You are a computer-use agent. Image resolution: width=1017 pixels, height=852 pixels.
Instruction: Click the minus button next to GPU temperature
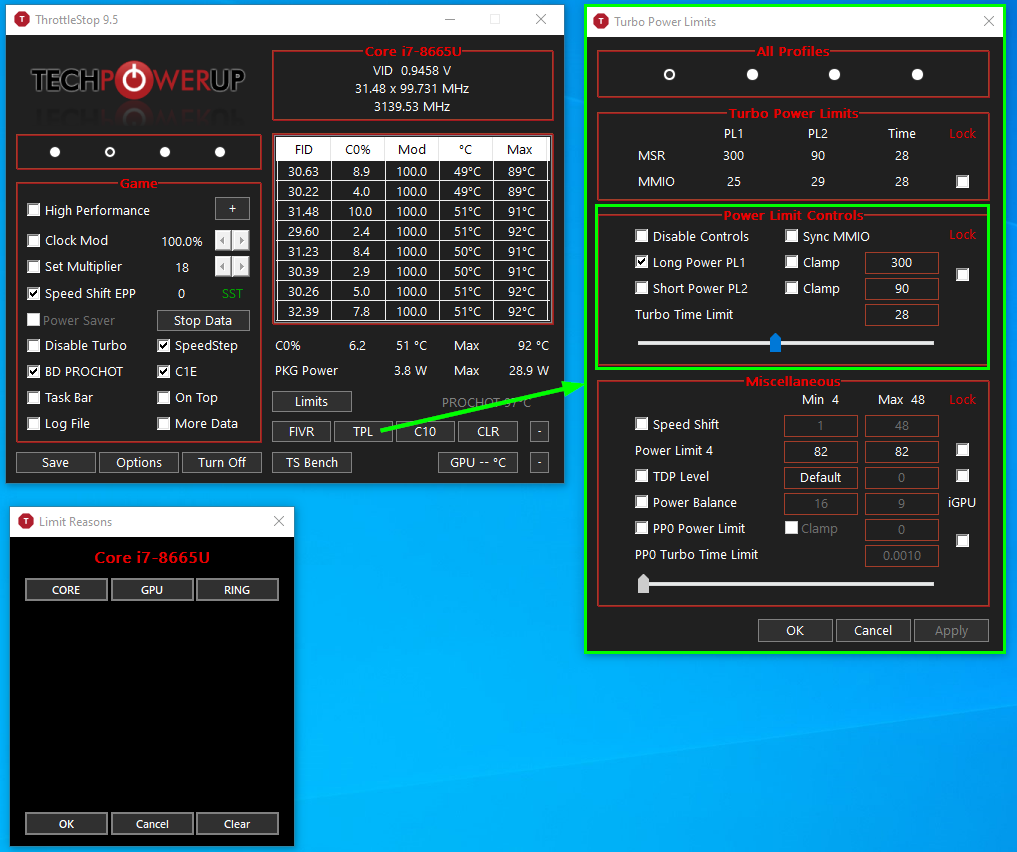tap(539, 462)
